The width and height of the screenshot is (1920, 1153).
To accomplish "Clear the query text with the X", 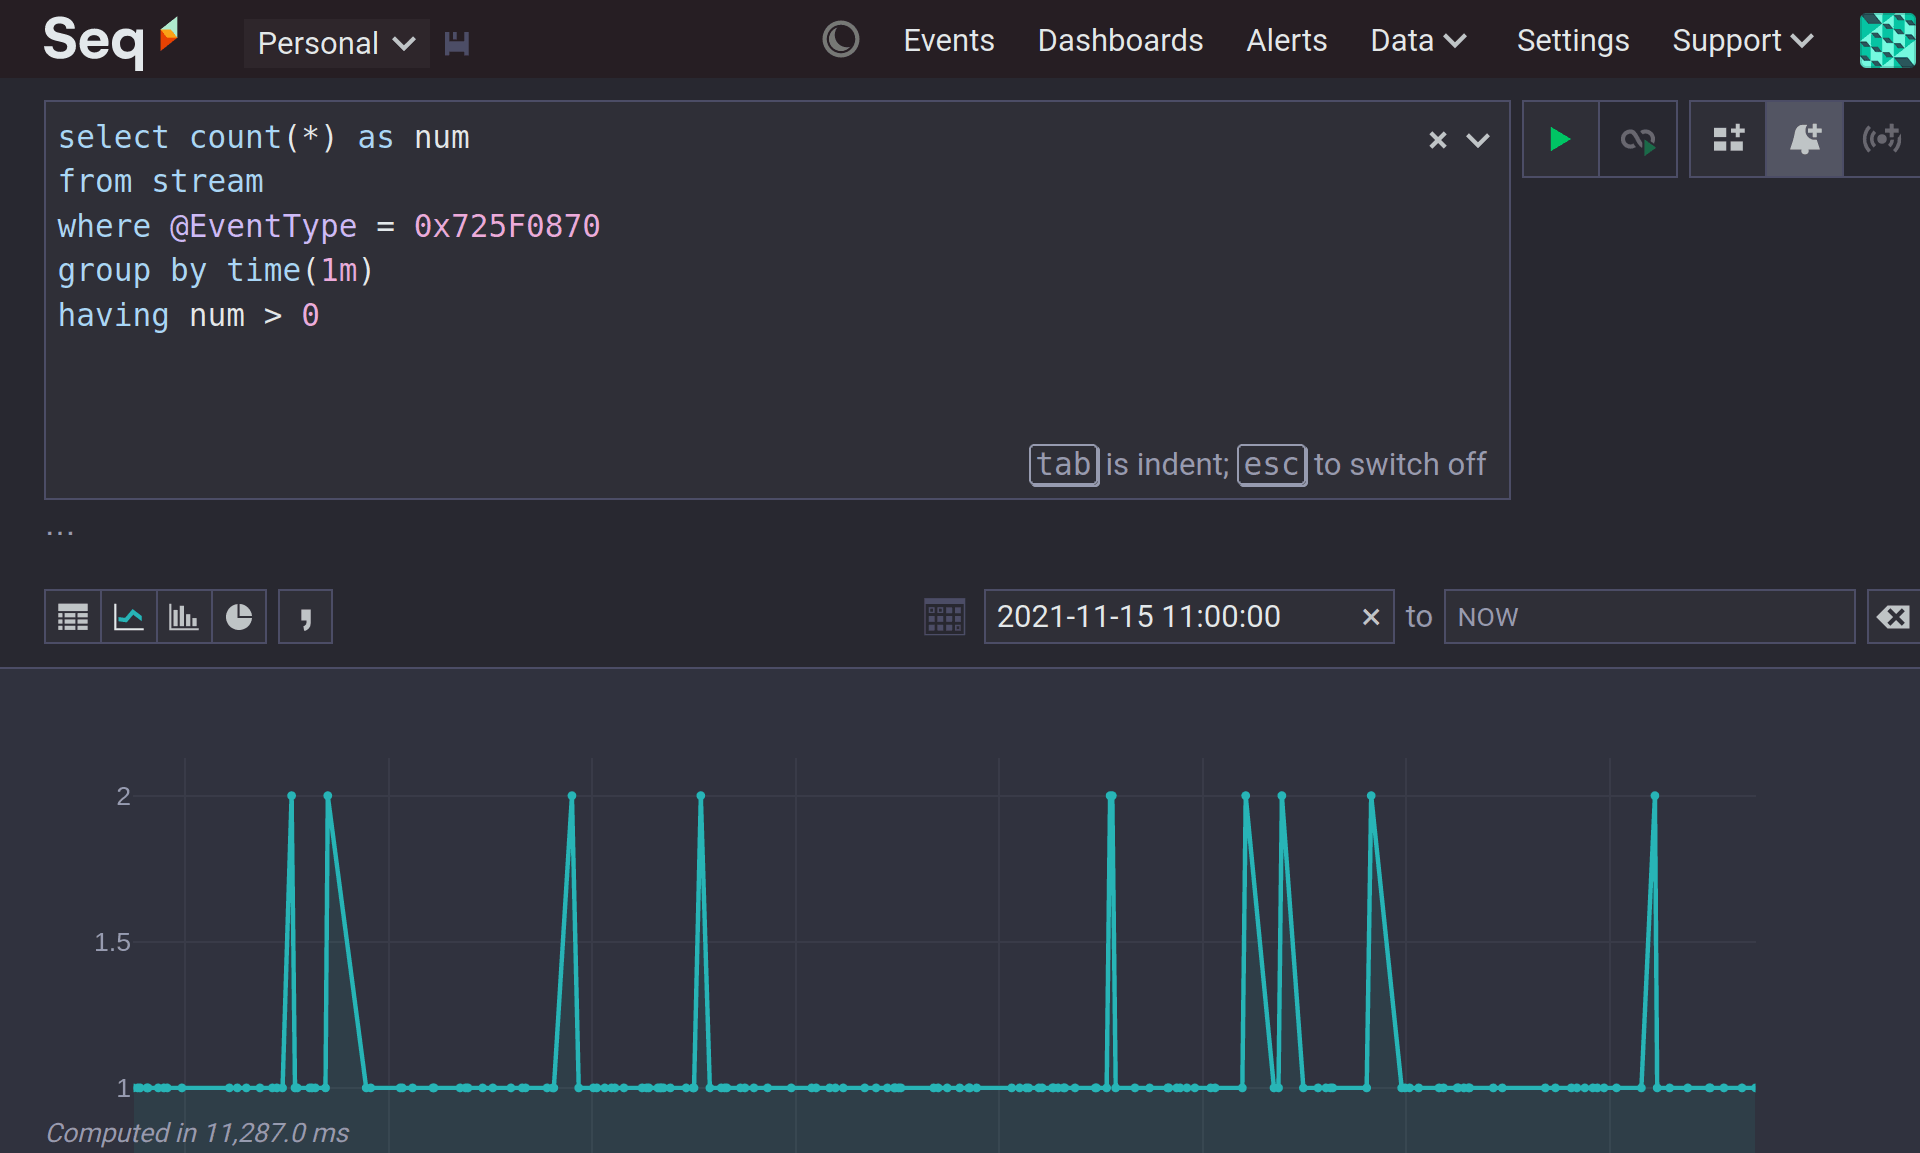I will (1438, 140).
